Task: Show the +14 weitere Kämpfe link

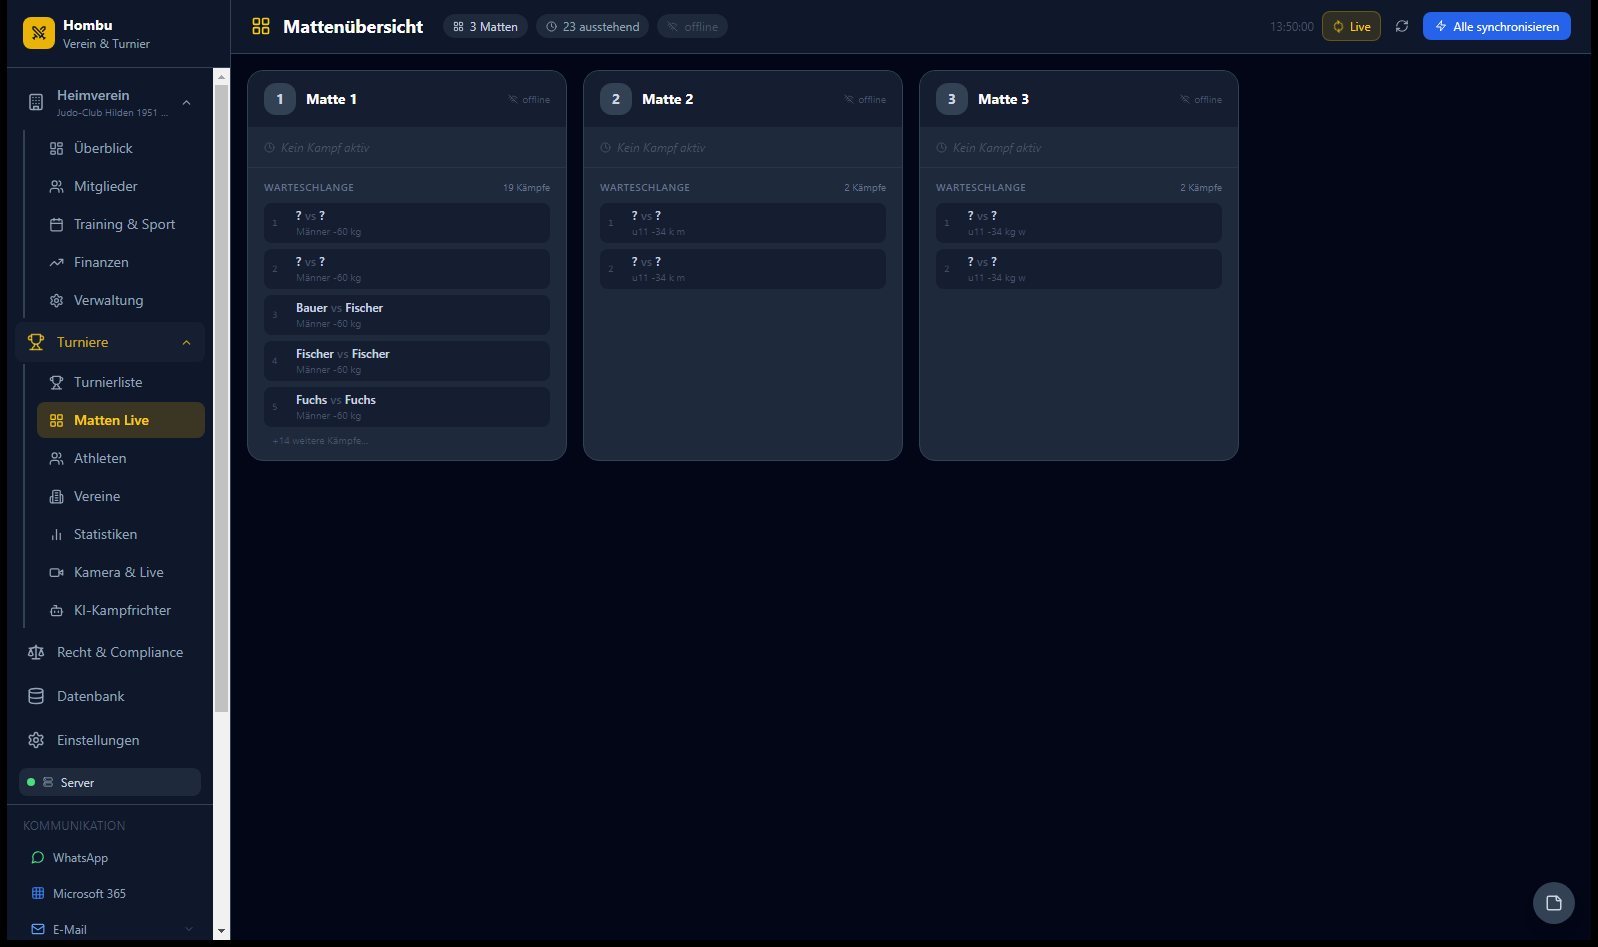Action: (320, 441)
